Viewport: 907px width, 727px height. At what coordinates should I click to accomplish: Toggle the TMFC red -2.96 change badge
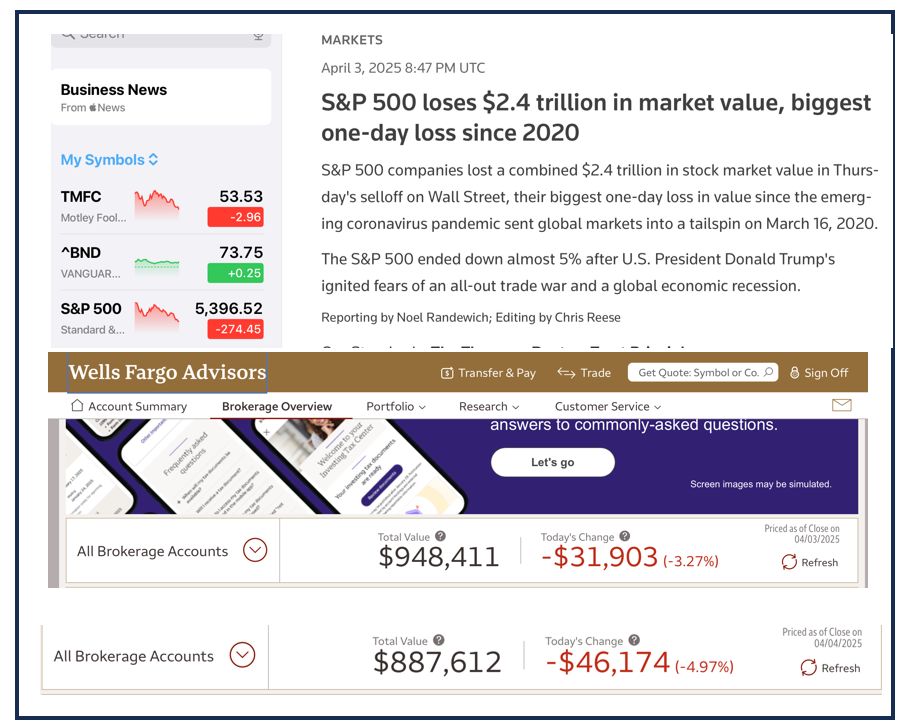235,216
